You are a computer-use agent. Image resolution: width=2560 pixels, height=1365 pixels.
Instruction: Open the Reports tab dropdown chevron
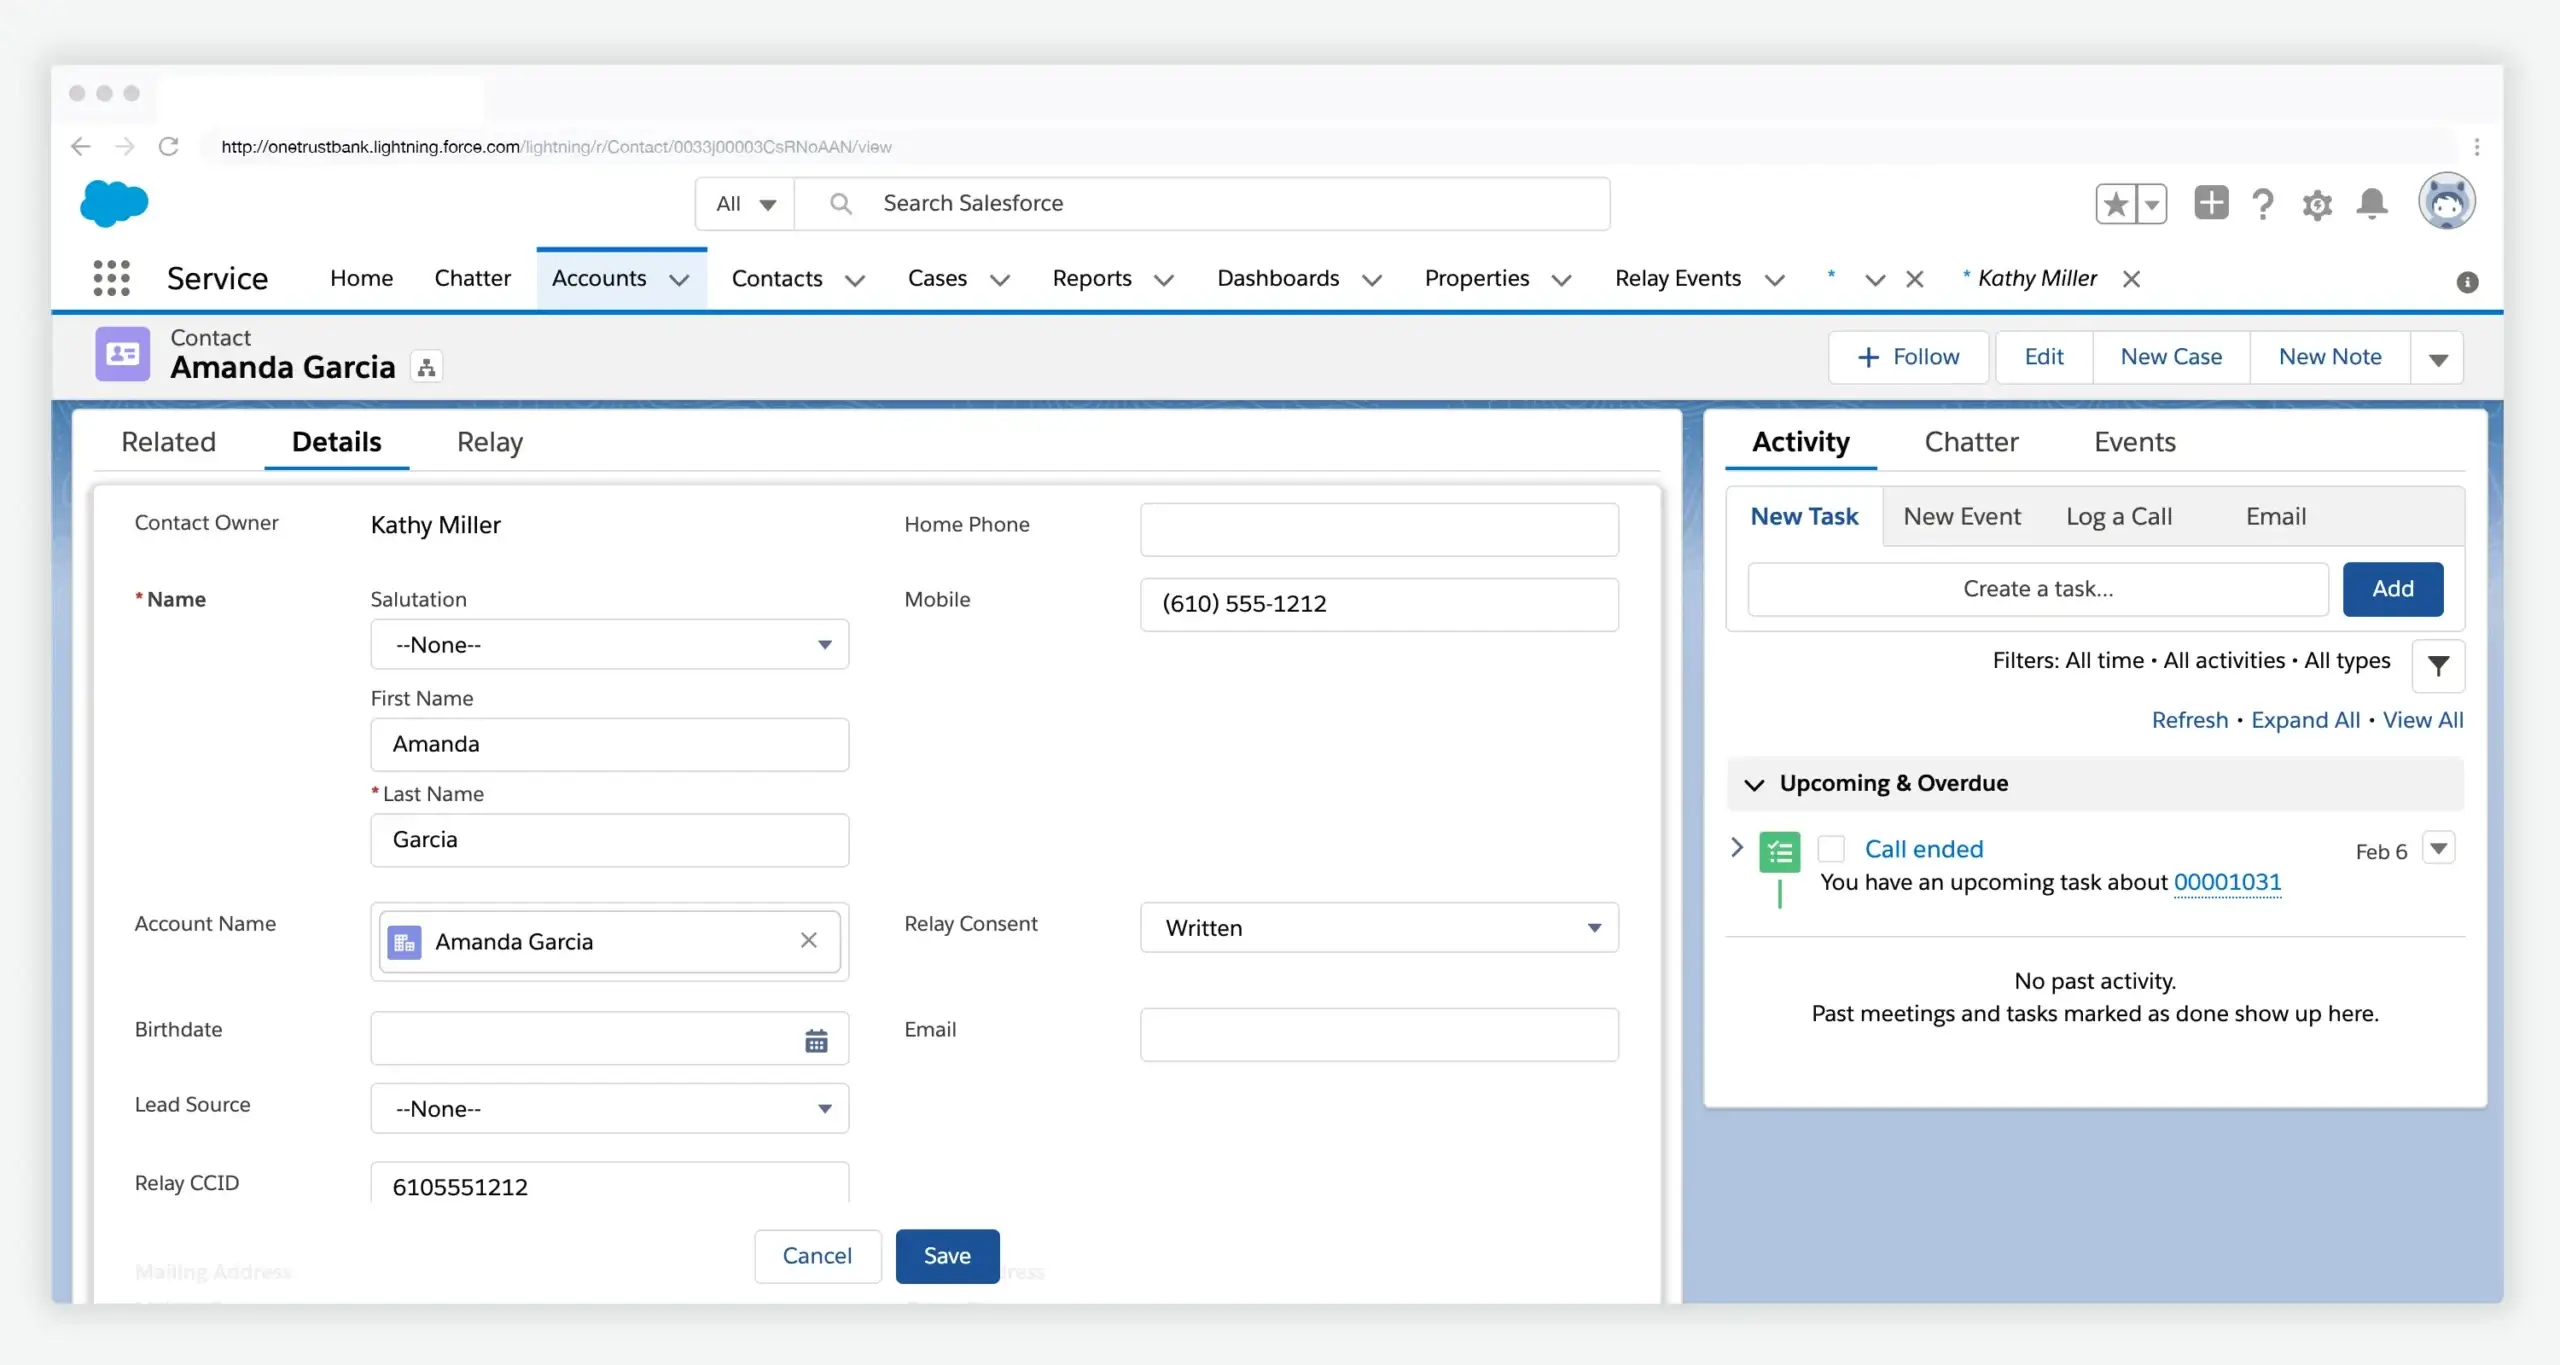pos(1164,280)
